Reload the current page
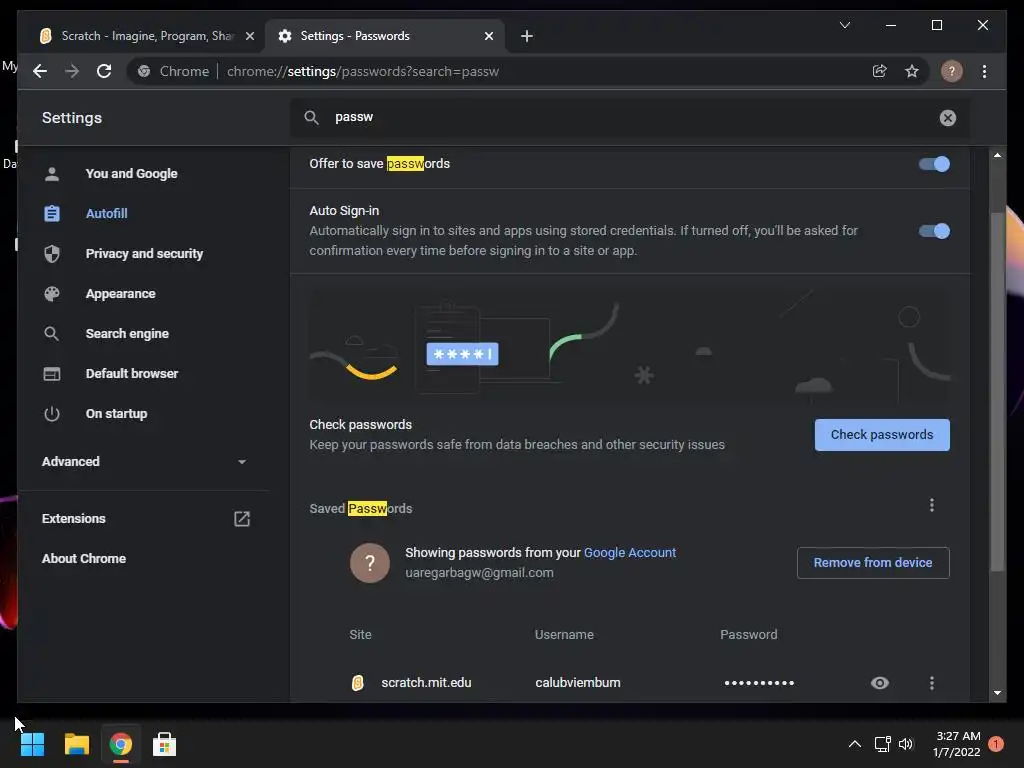The image size is (1024, 768). pyautogui.click(x=104, y=71)
